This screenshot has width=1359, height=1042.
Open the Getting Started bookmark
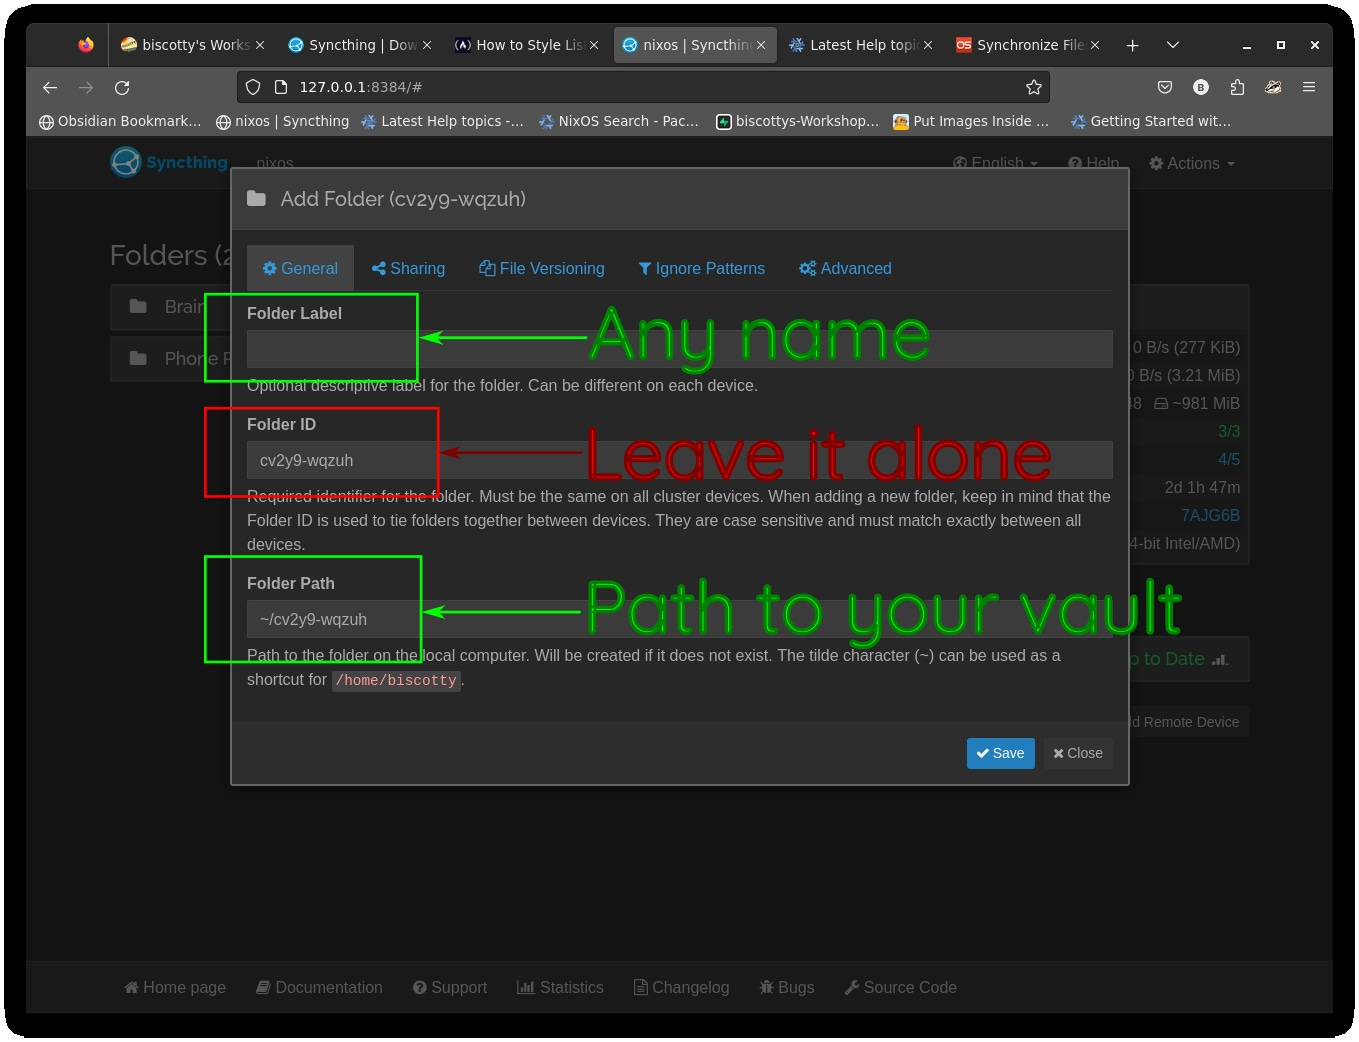point(1151,121)
